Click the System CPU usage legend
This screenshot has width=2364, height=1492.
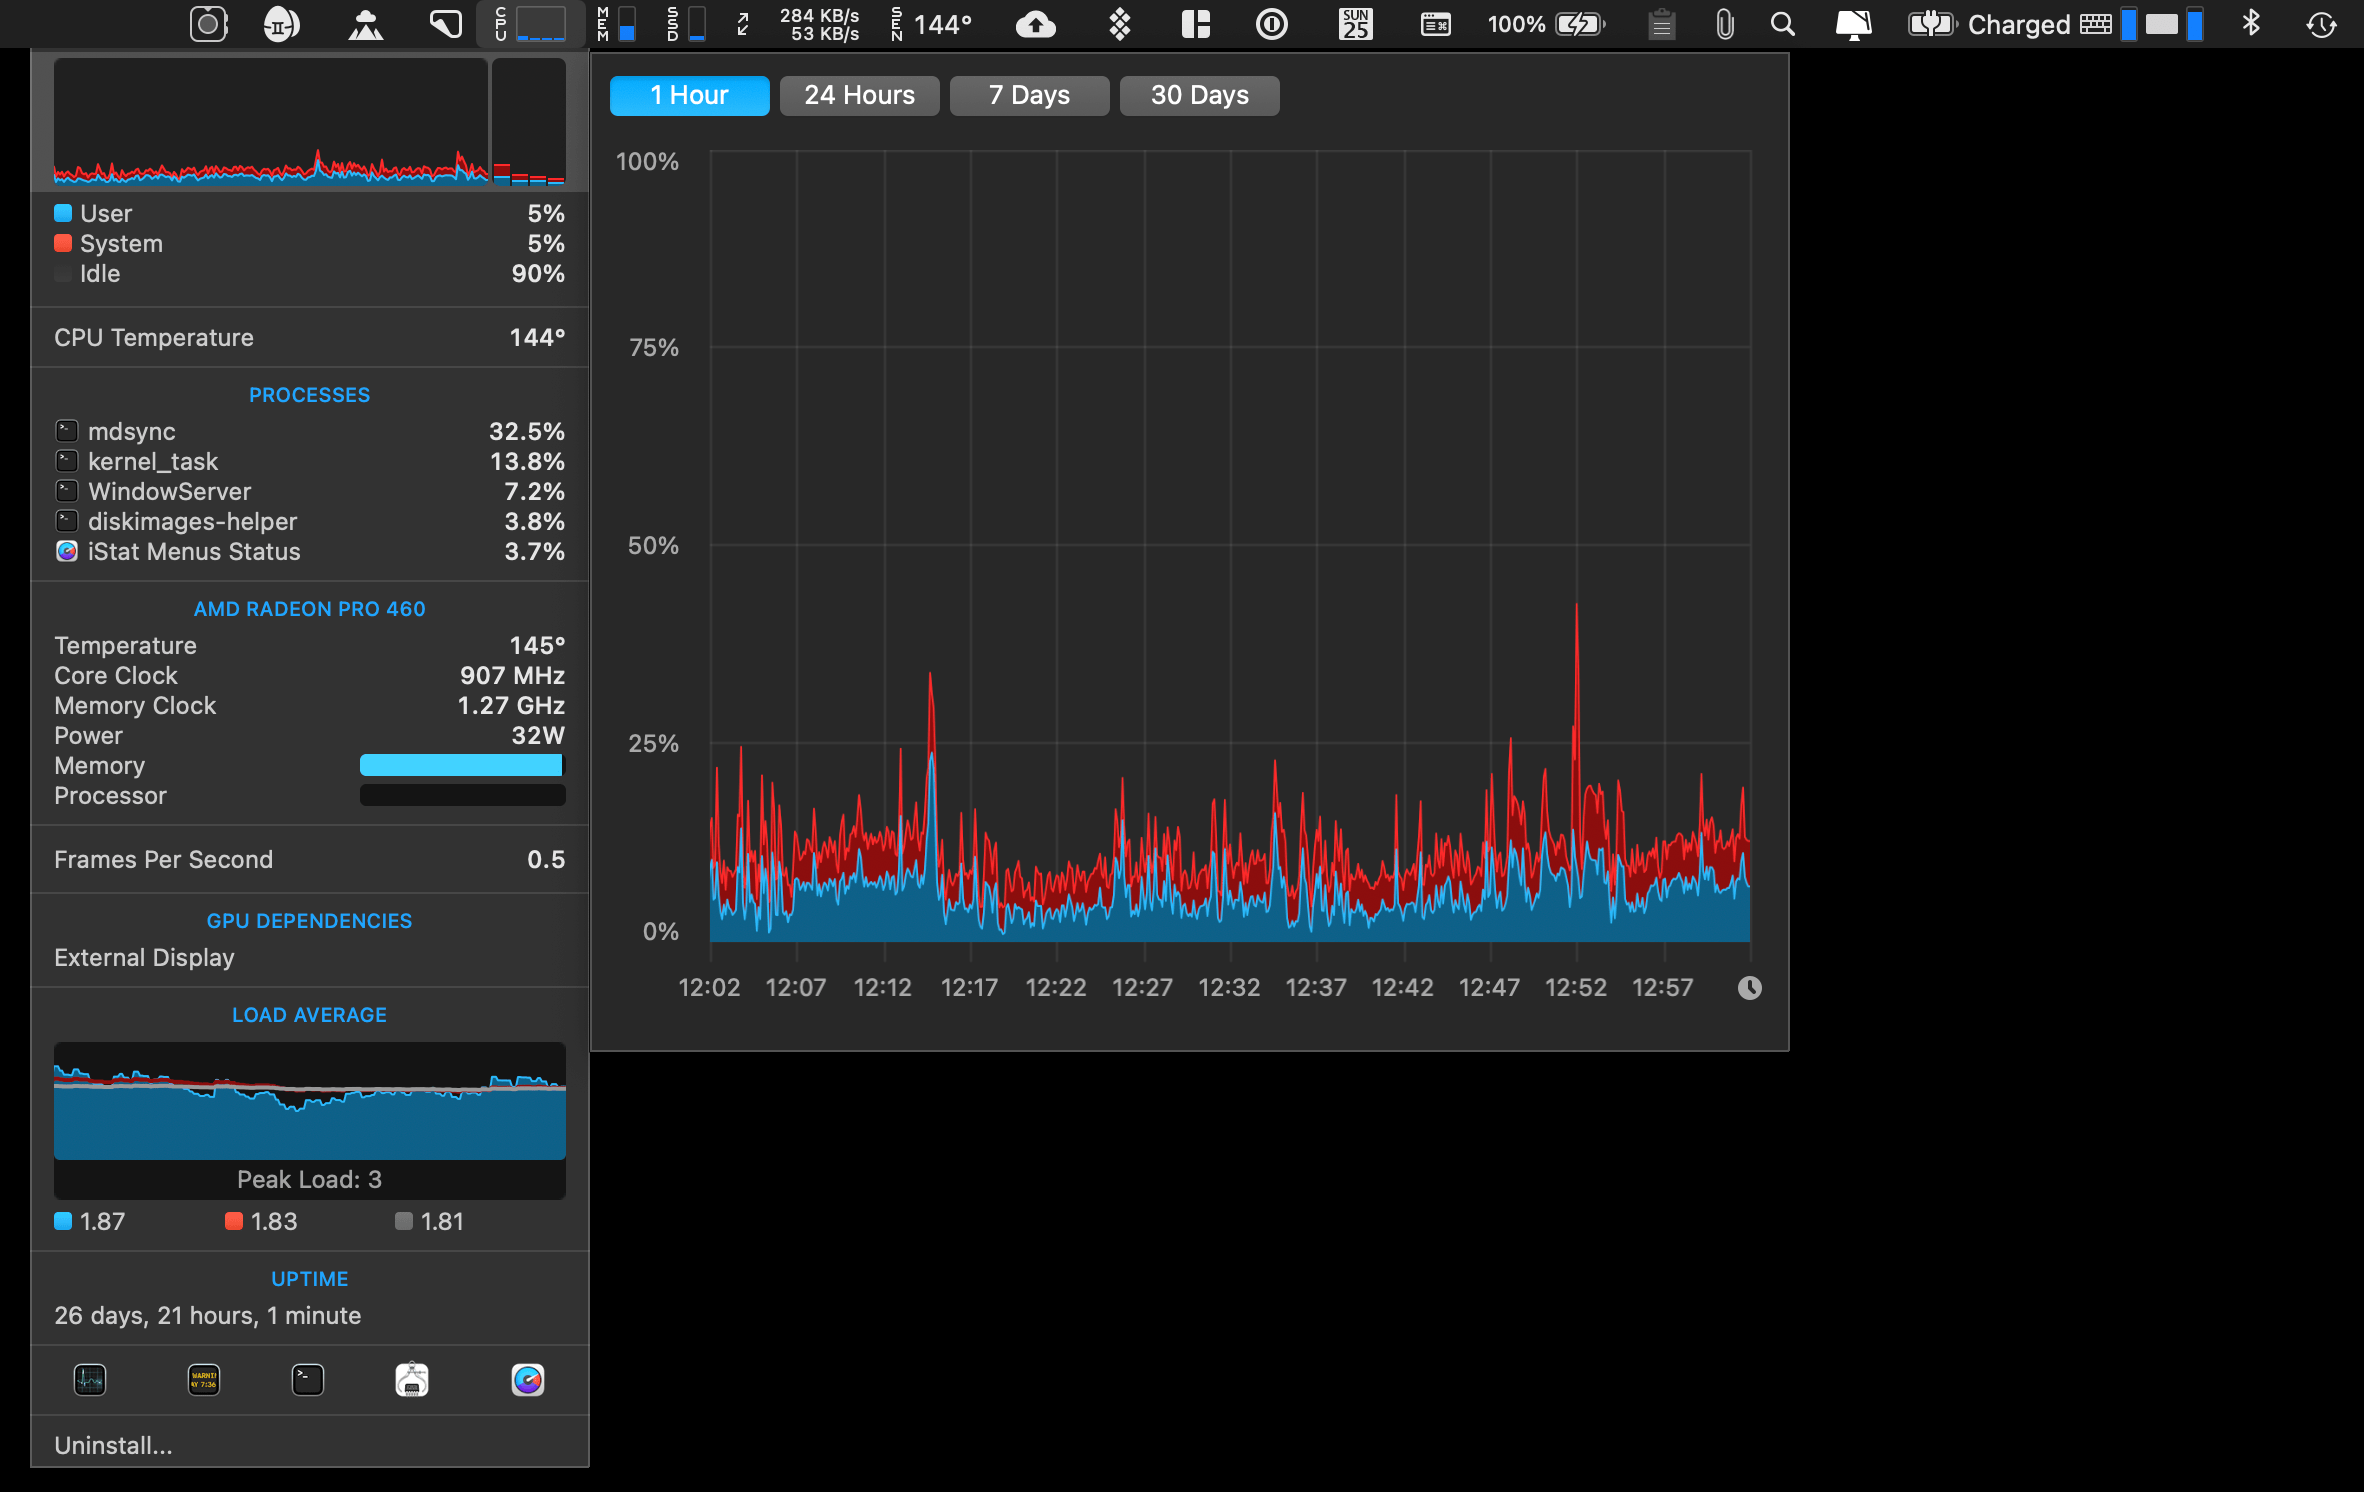point(310,243)
